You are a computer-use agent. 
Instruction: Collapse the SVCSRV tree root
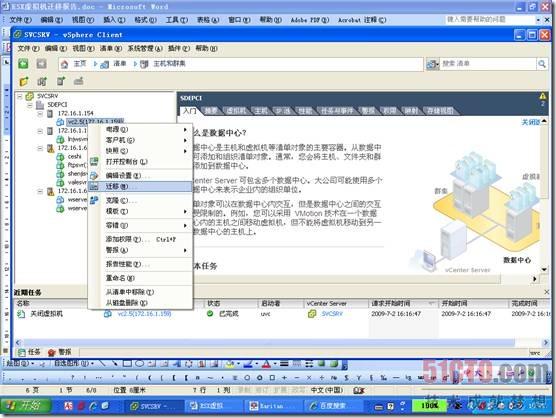(x=20, y=96)
